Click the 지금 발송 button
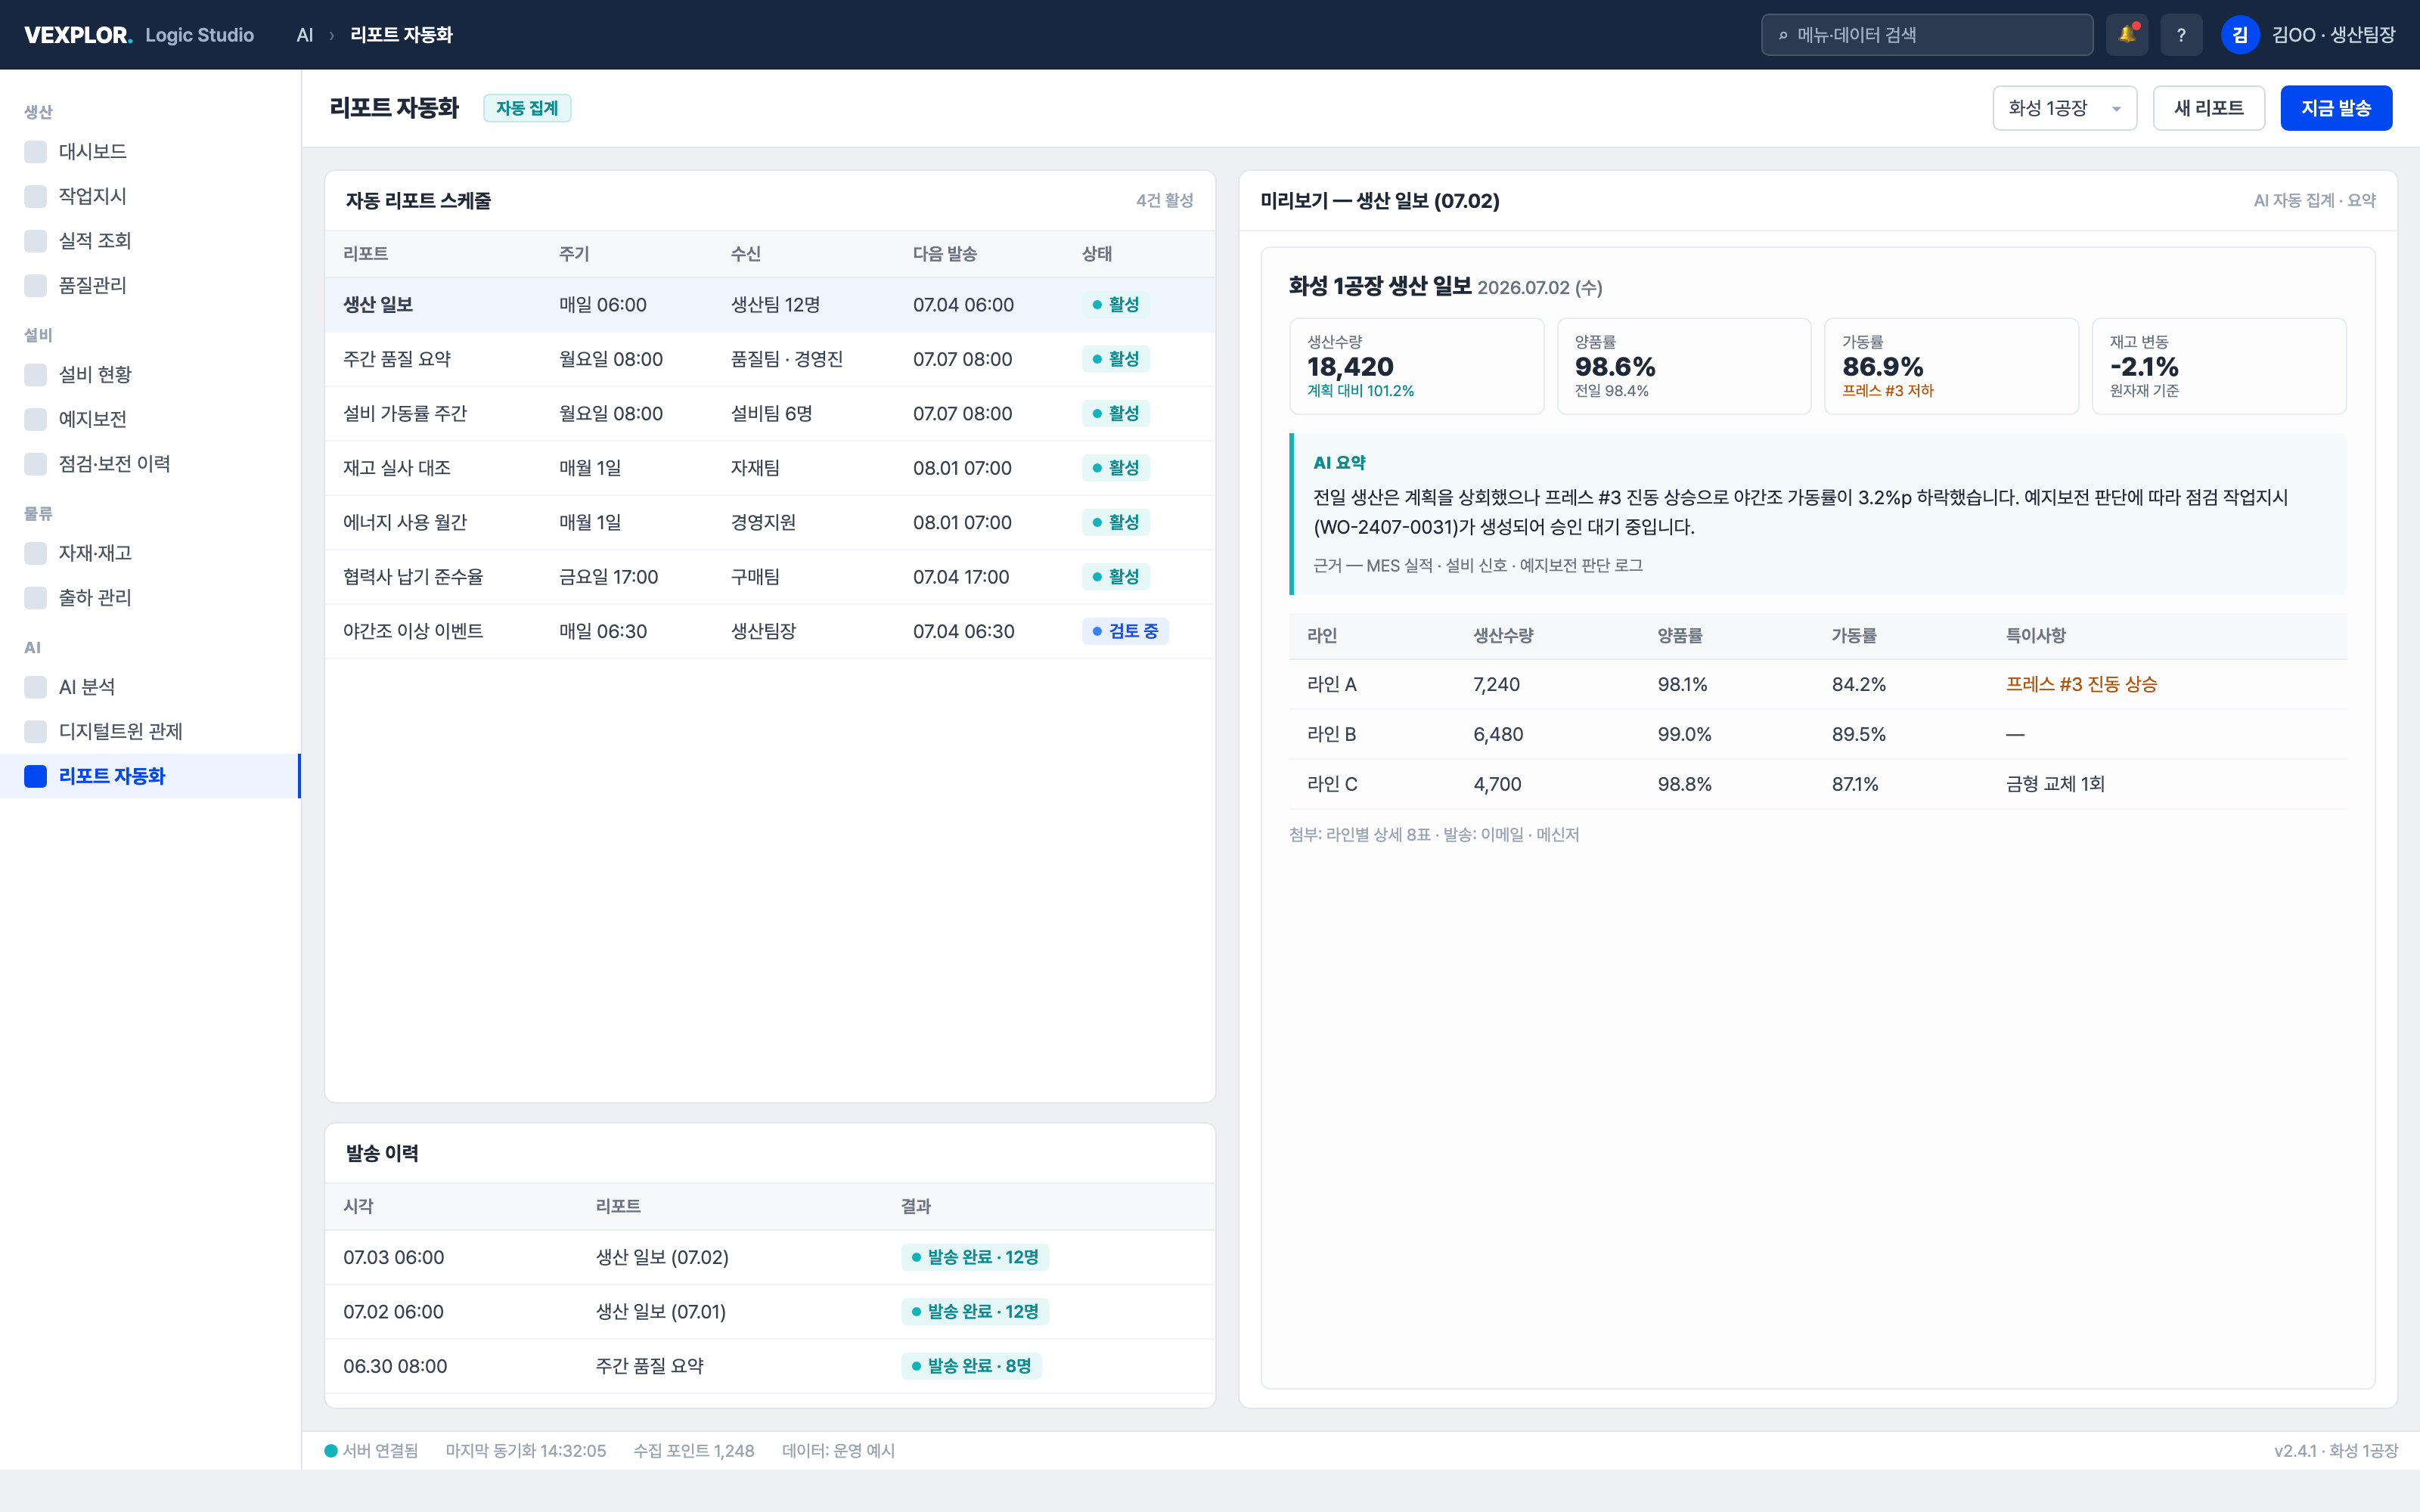The image size is (2420, 1512). pos(2336,108)
